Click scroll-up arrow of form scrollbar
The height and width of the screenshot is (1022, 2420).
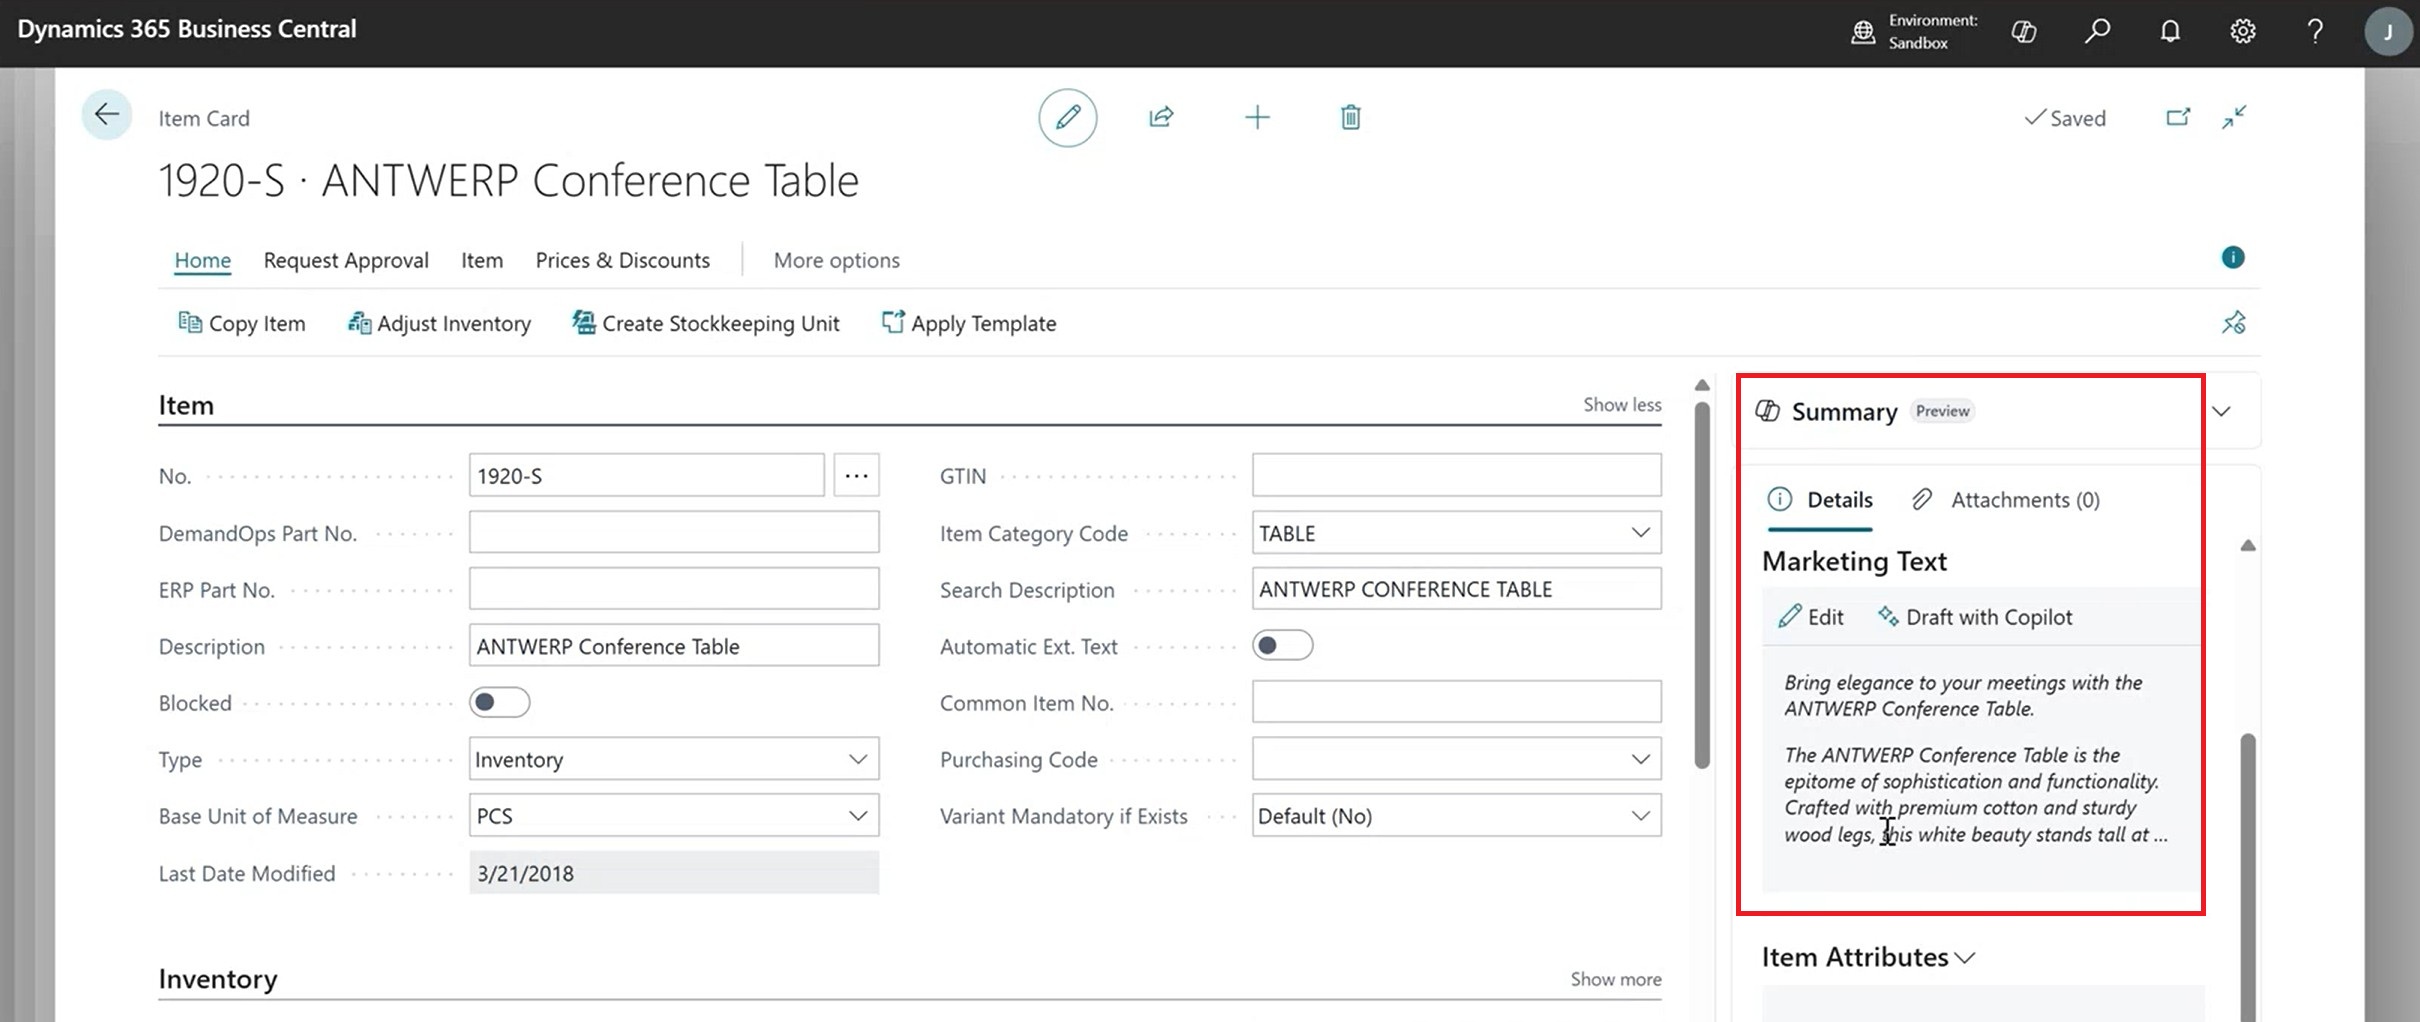[x=1702, y=385]
